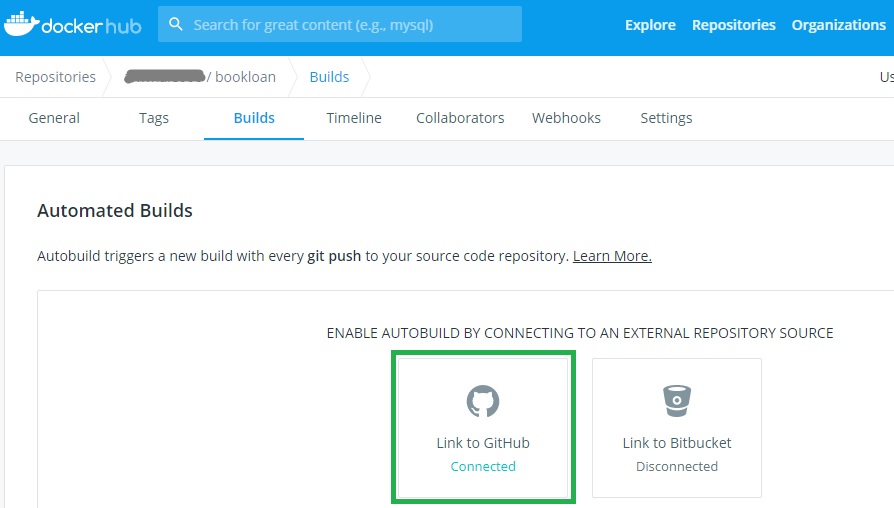Screen dimensions: 894x508
Task: Click the ENABLE AUTOBUILD instruction text
Action: point(580,333)
